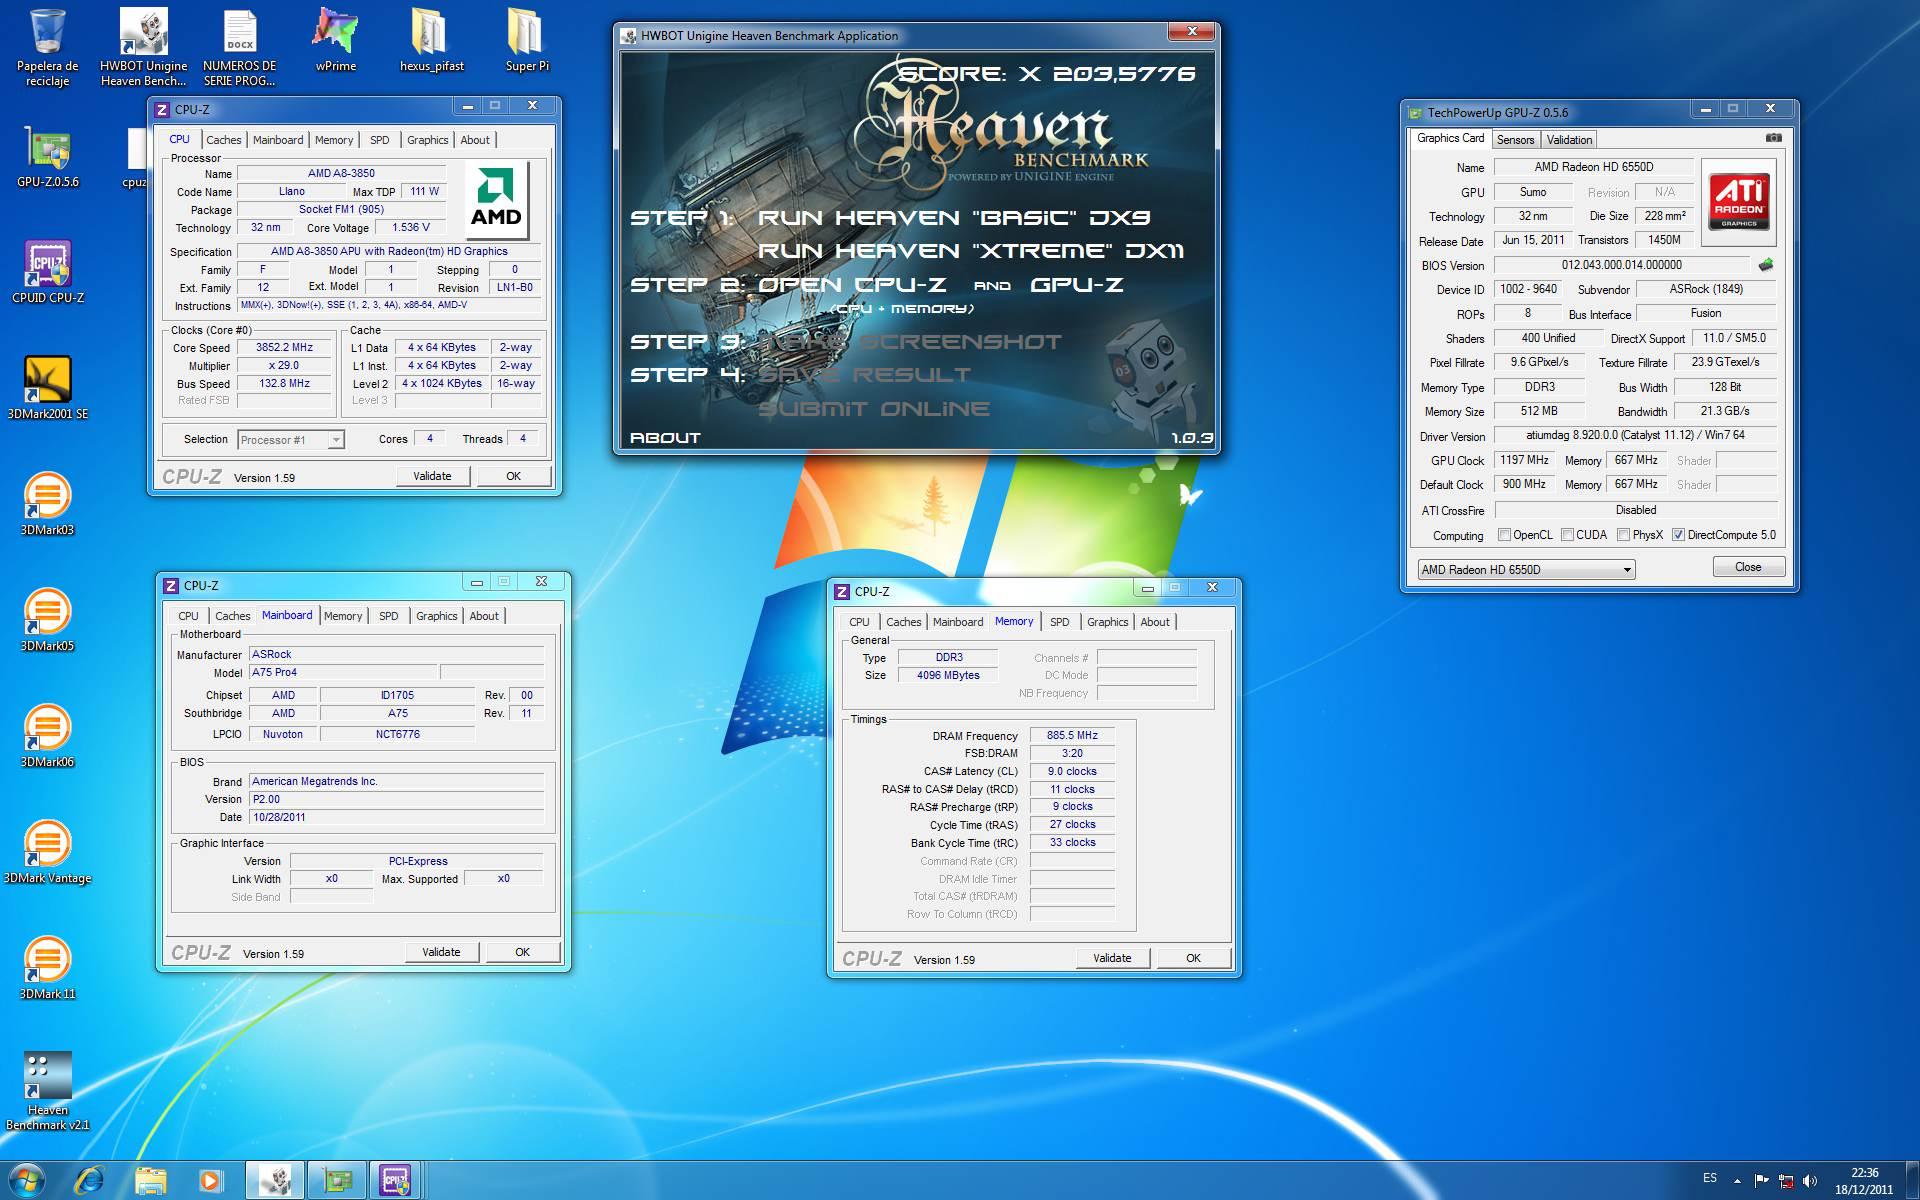Click Run Heaven "Basic" DX9
This screenshot has height=1200, width=1920.
954,218
